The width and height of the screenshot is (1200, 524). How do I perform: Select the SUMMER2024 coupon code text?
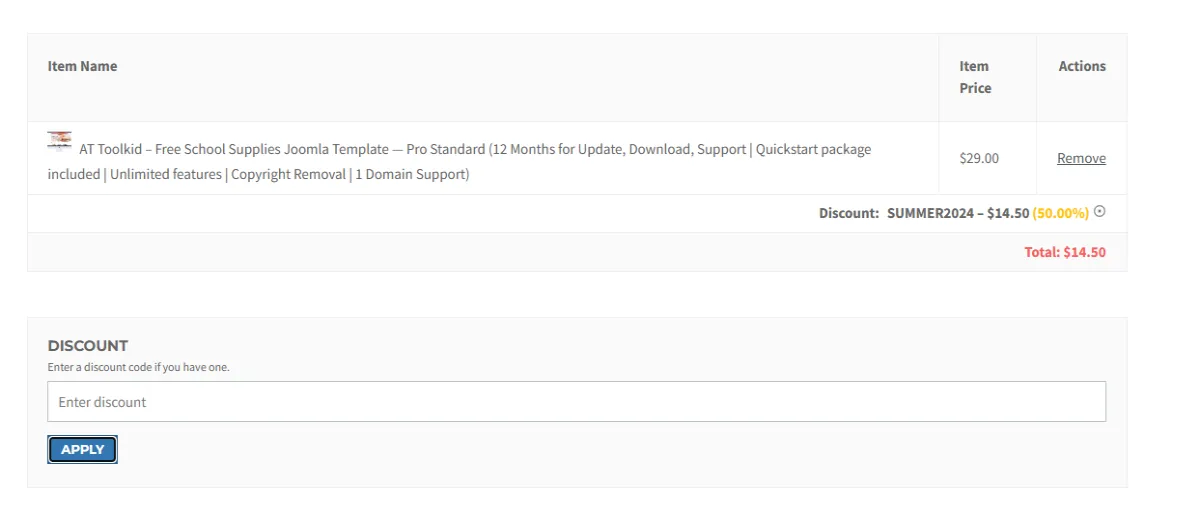point(929,213)
